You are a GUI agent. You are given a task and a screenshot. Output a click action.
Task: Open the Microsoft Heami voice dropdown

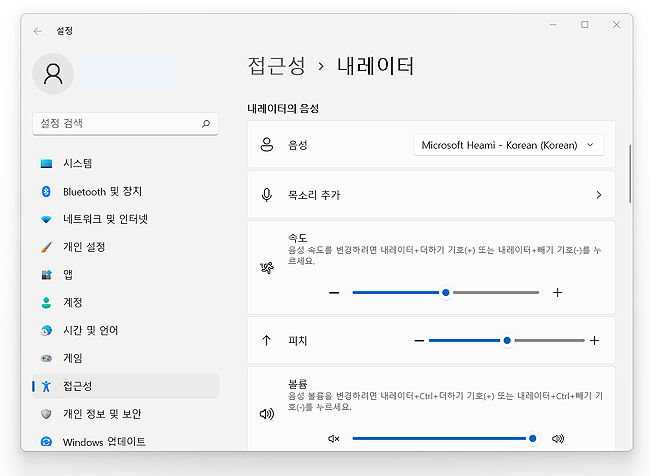coord(508,145)
